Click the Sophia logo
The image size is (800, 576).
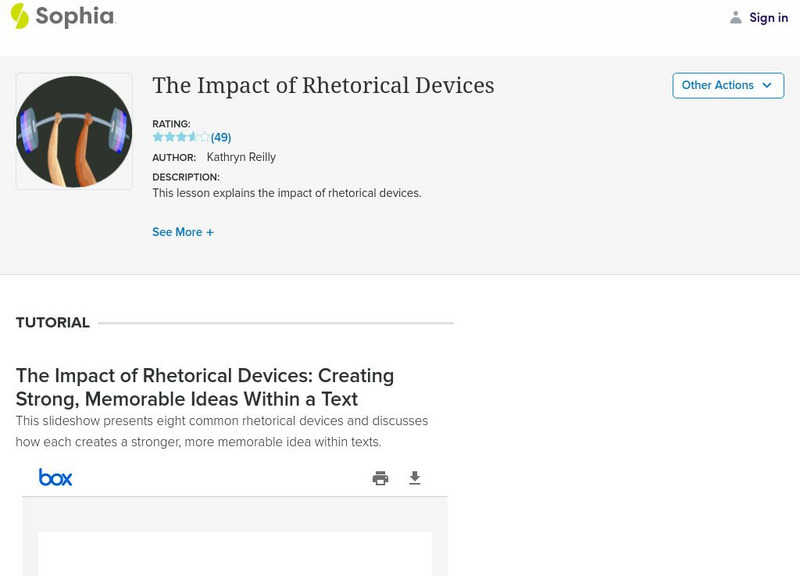[62, 16]
